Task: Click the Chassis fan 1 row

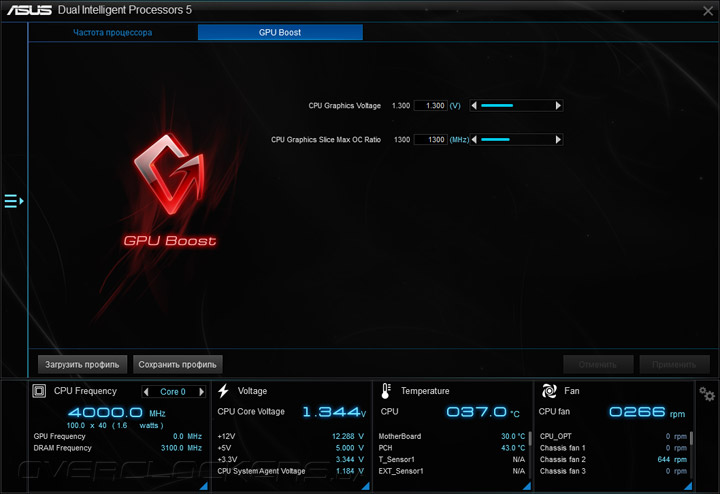Action: [x=613, y=448]
